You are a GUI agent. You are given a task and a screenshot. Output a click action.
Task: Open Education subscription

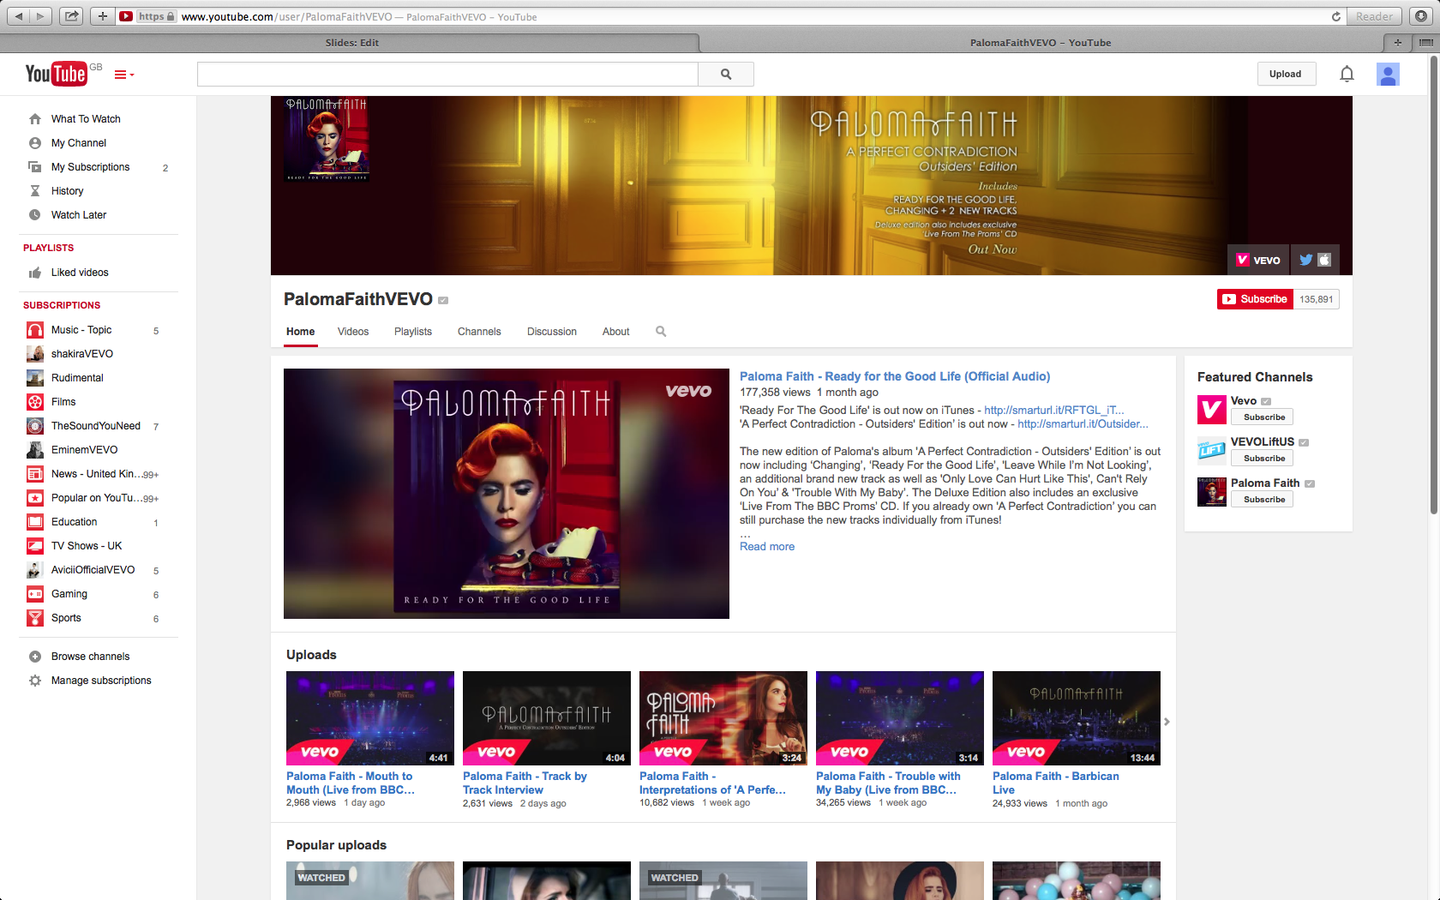point(74,522)
